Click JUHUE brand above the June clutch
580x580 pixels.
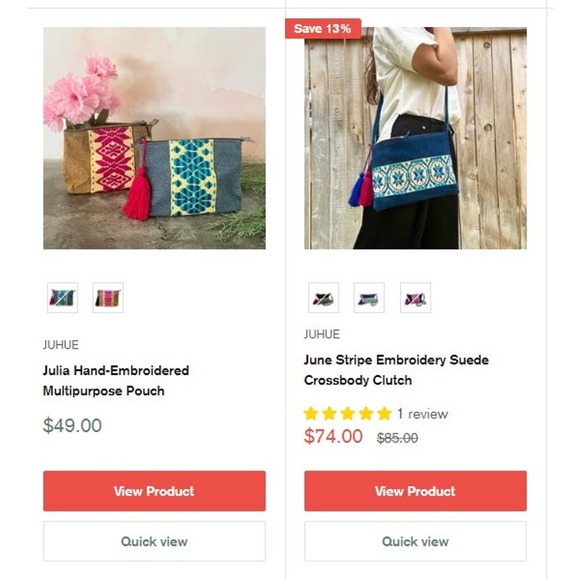[x=322, y=334]
